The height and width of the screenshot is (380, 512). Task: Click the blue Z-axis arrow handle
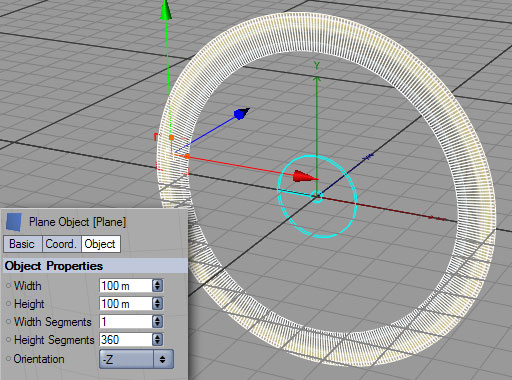[242, 113]
